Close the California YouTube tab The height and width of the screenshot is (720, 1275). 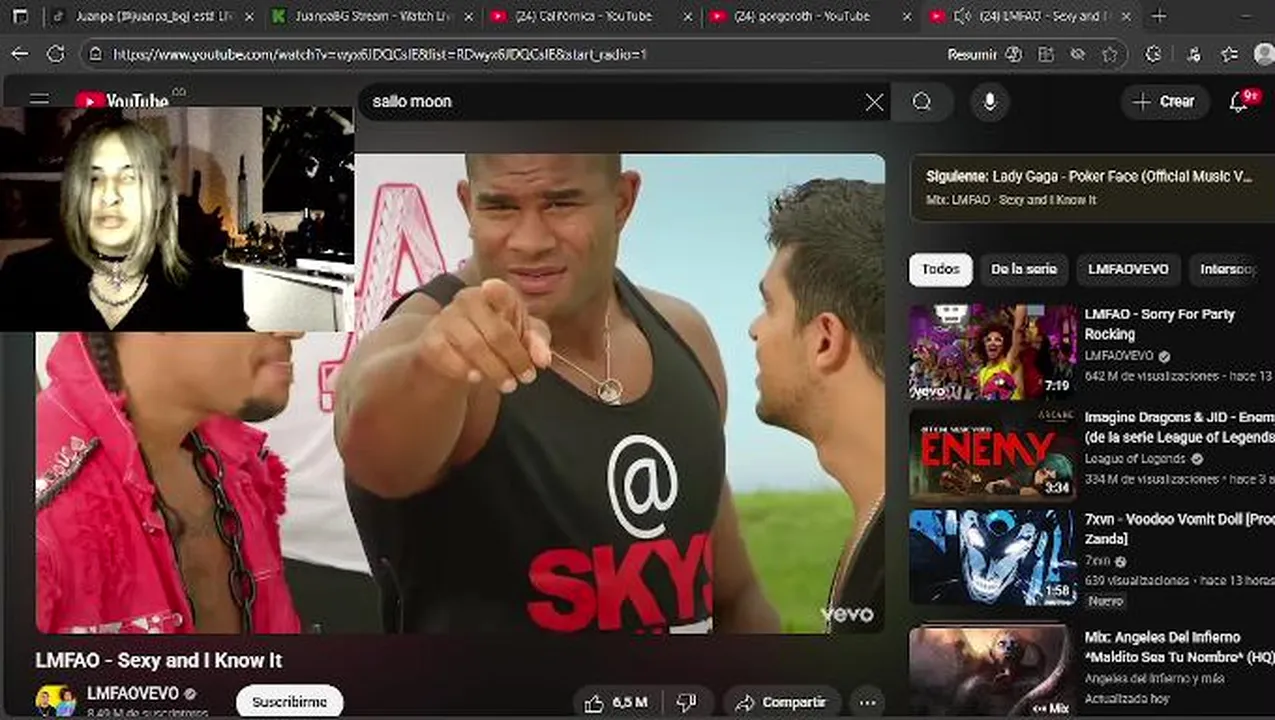click(x=689, y=16)
